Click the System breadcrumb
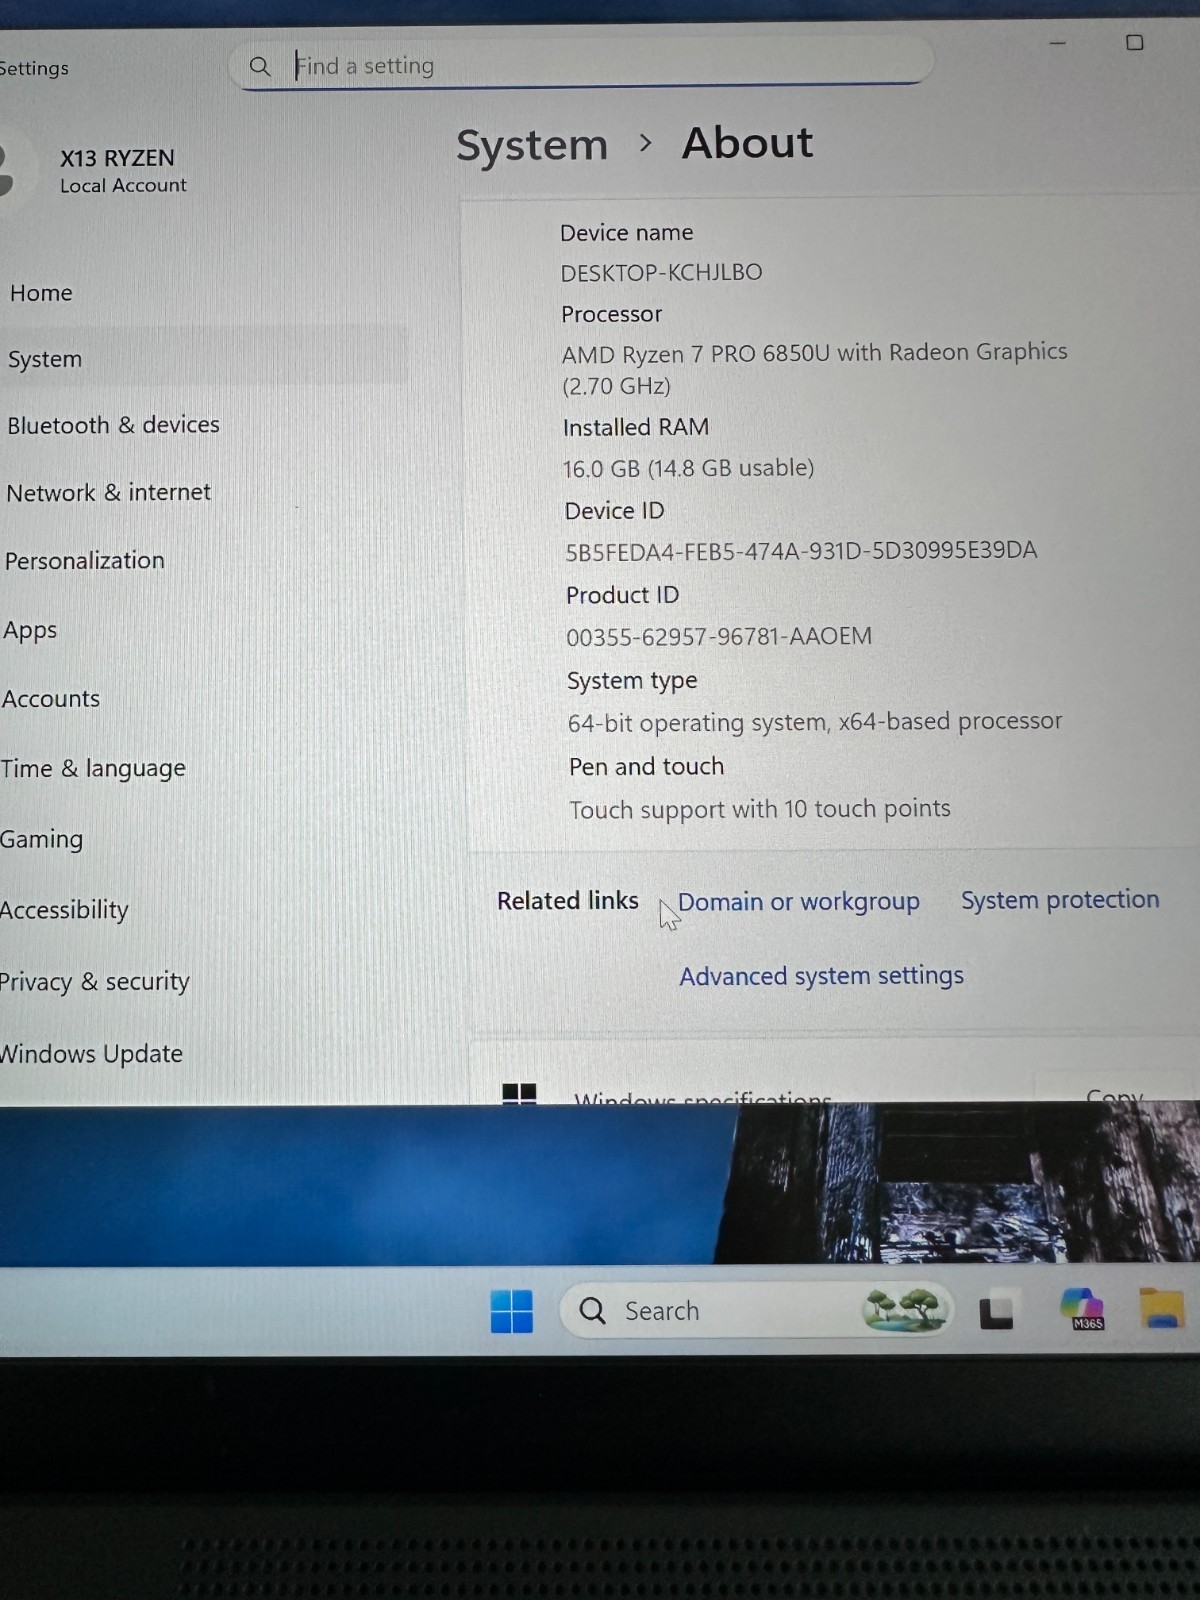 click(x=532, y=146)
